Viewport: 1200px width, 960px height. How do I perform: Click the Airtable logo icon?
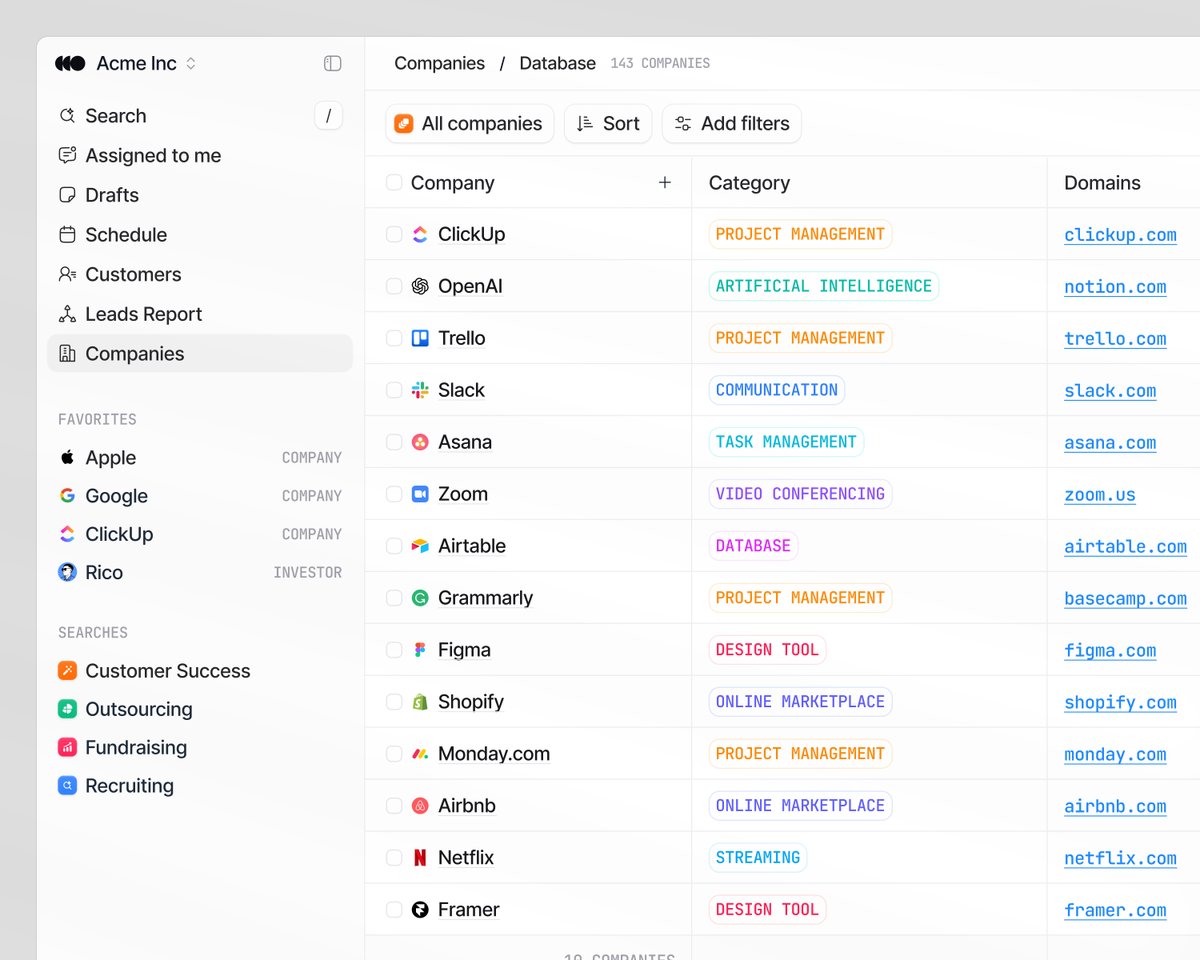(x=420, y=546)
